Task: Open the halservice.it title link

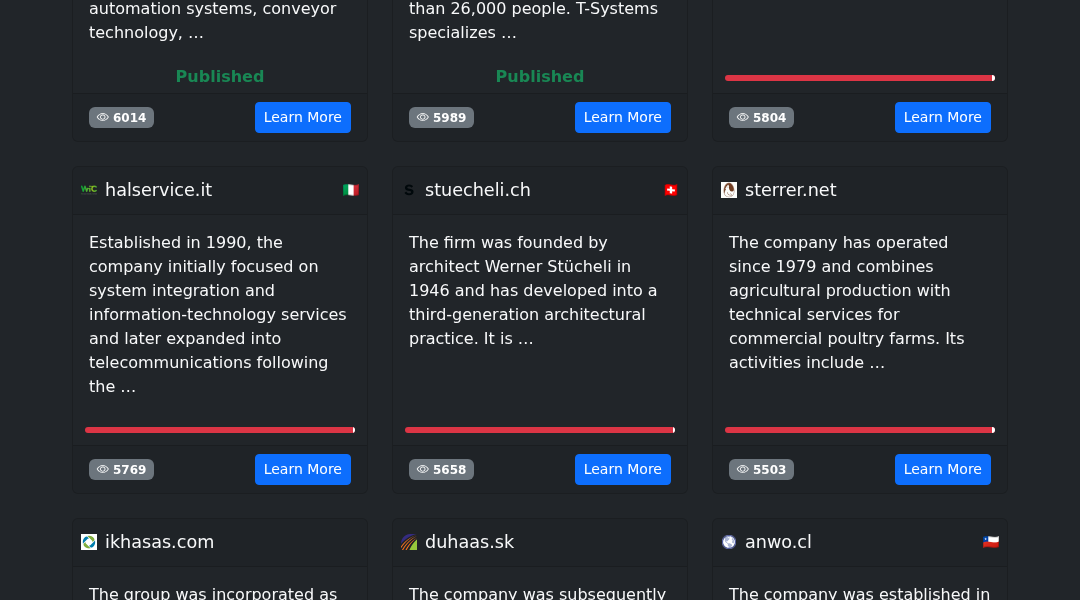Action: [x=158, y=190]
